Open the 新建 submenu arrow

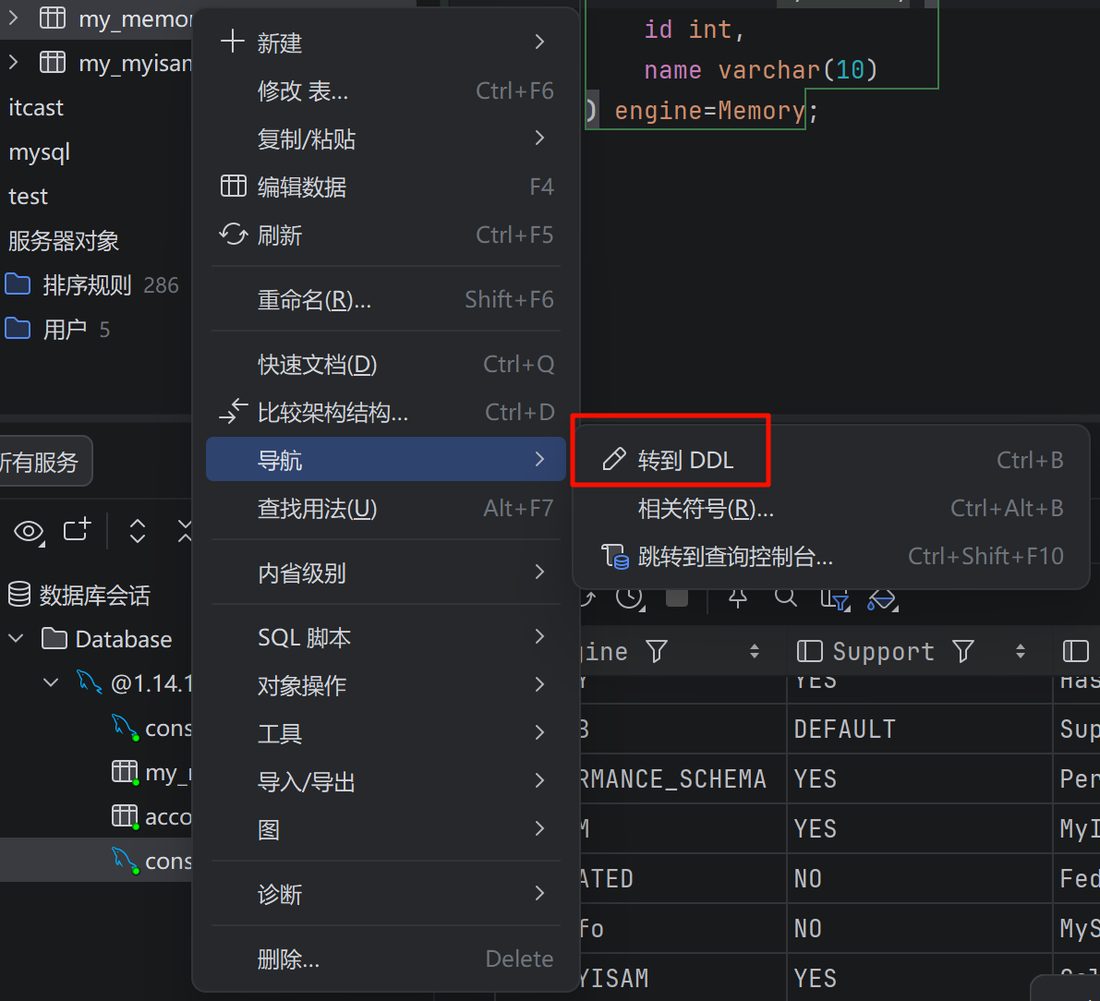point(539,42)
